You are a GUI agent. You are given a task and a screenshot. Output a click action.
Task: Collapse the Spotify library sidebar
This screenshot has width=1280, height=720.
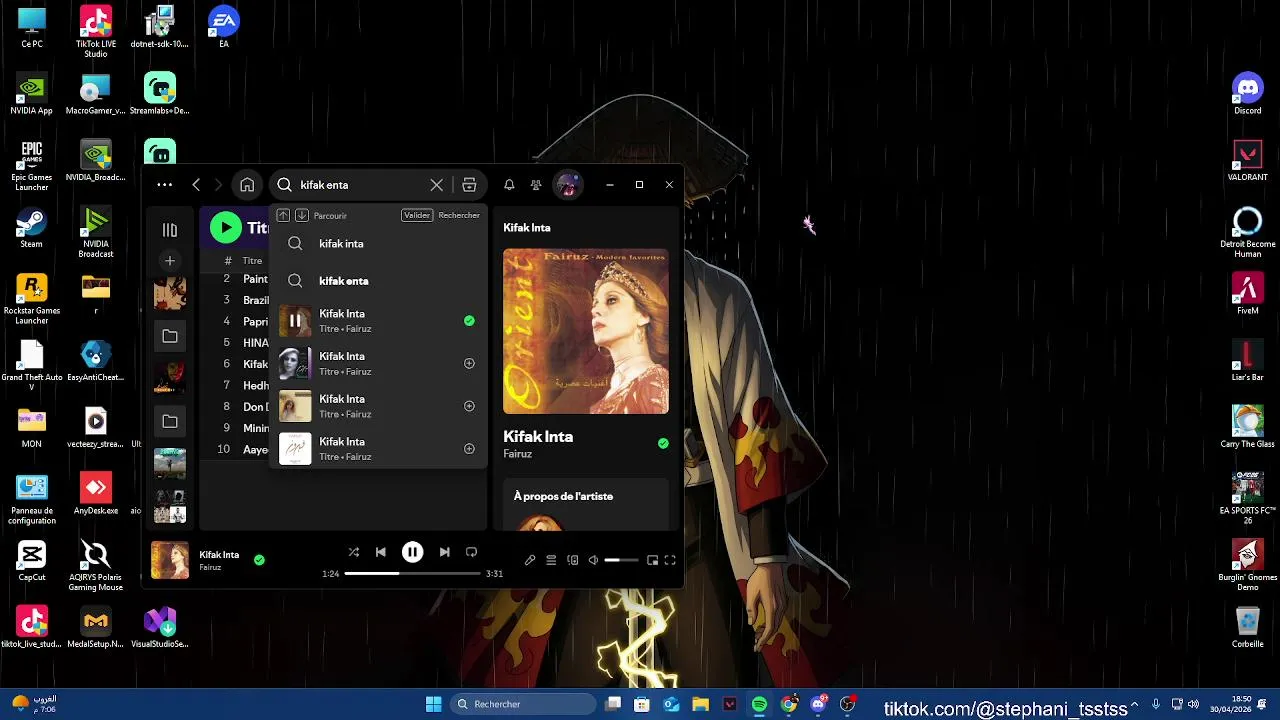(x=170, y=230)
